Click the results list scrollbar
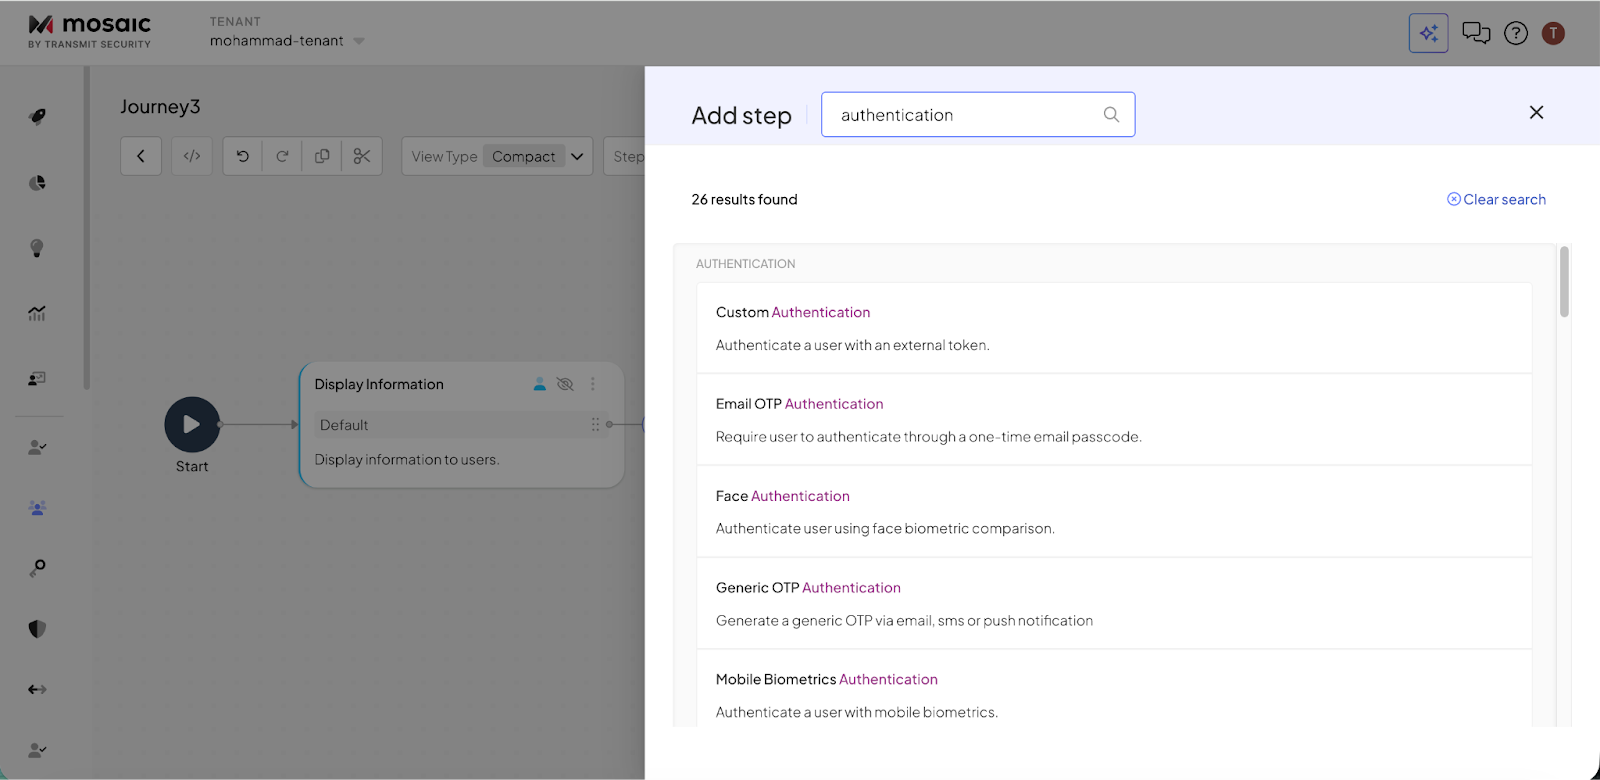 pos(1564,283)
